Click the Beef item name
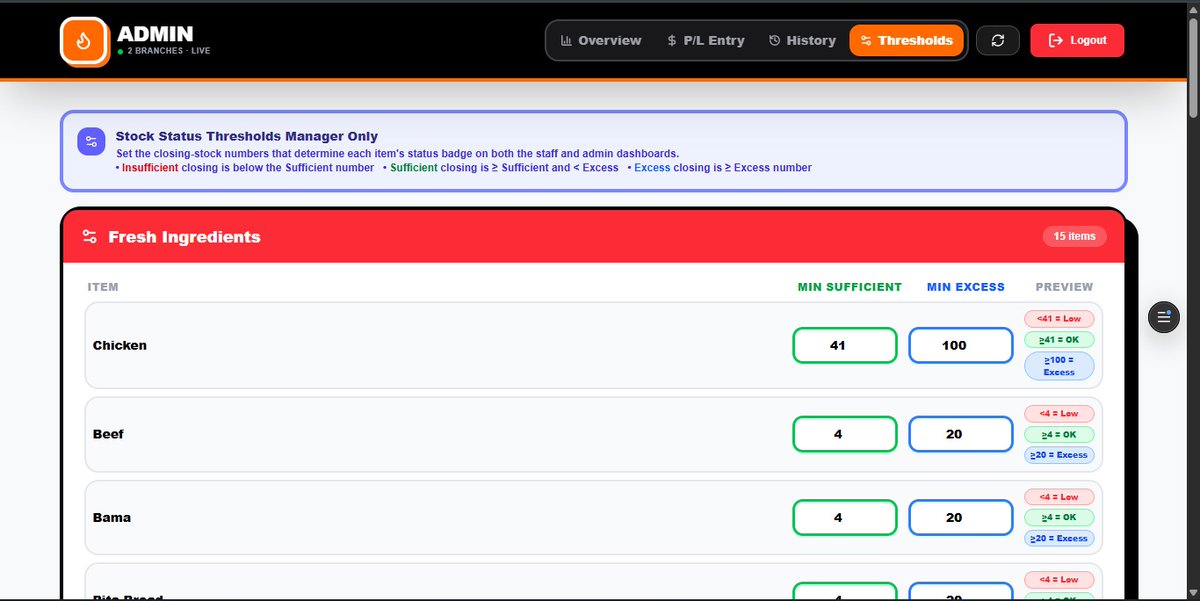The height and width of the screenshot is (601, 1200). (x=108, y=434)
